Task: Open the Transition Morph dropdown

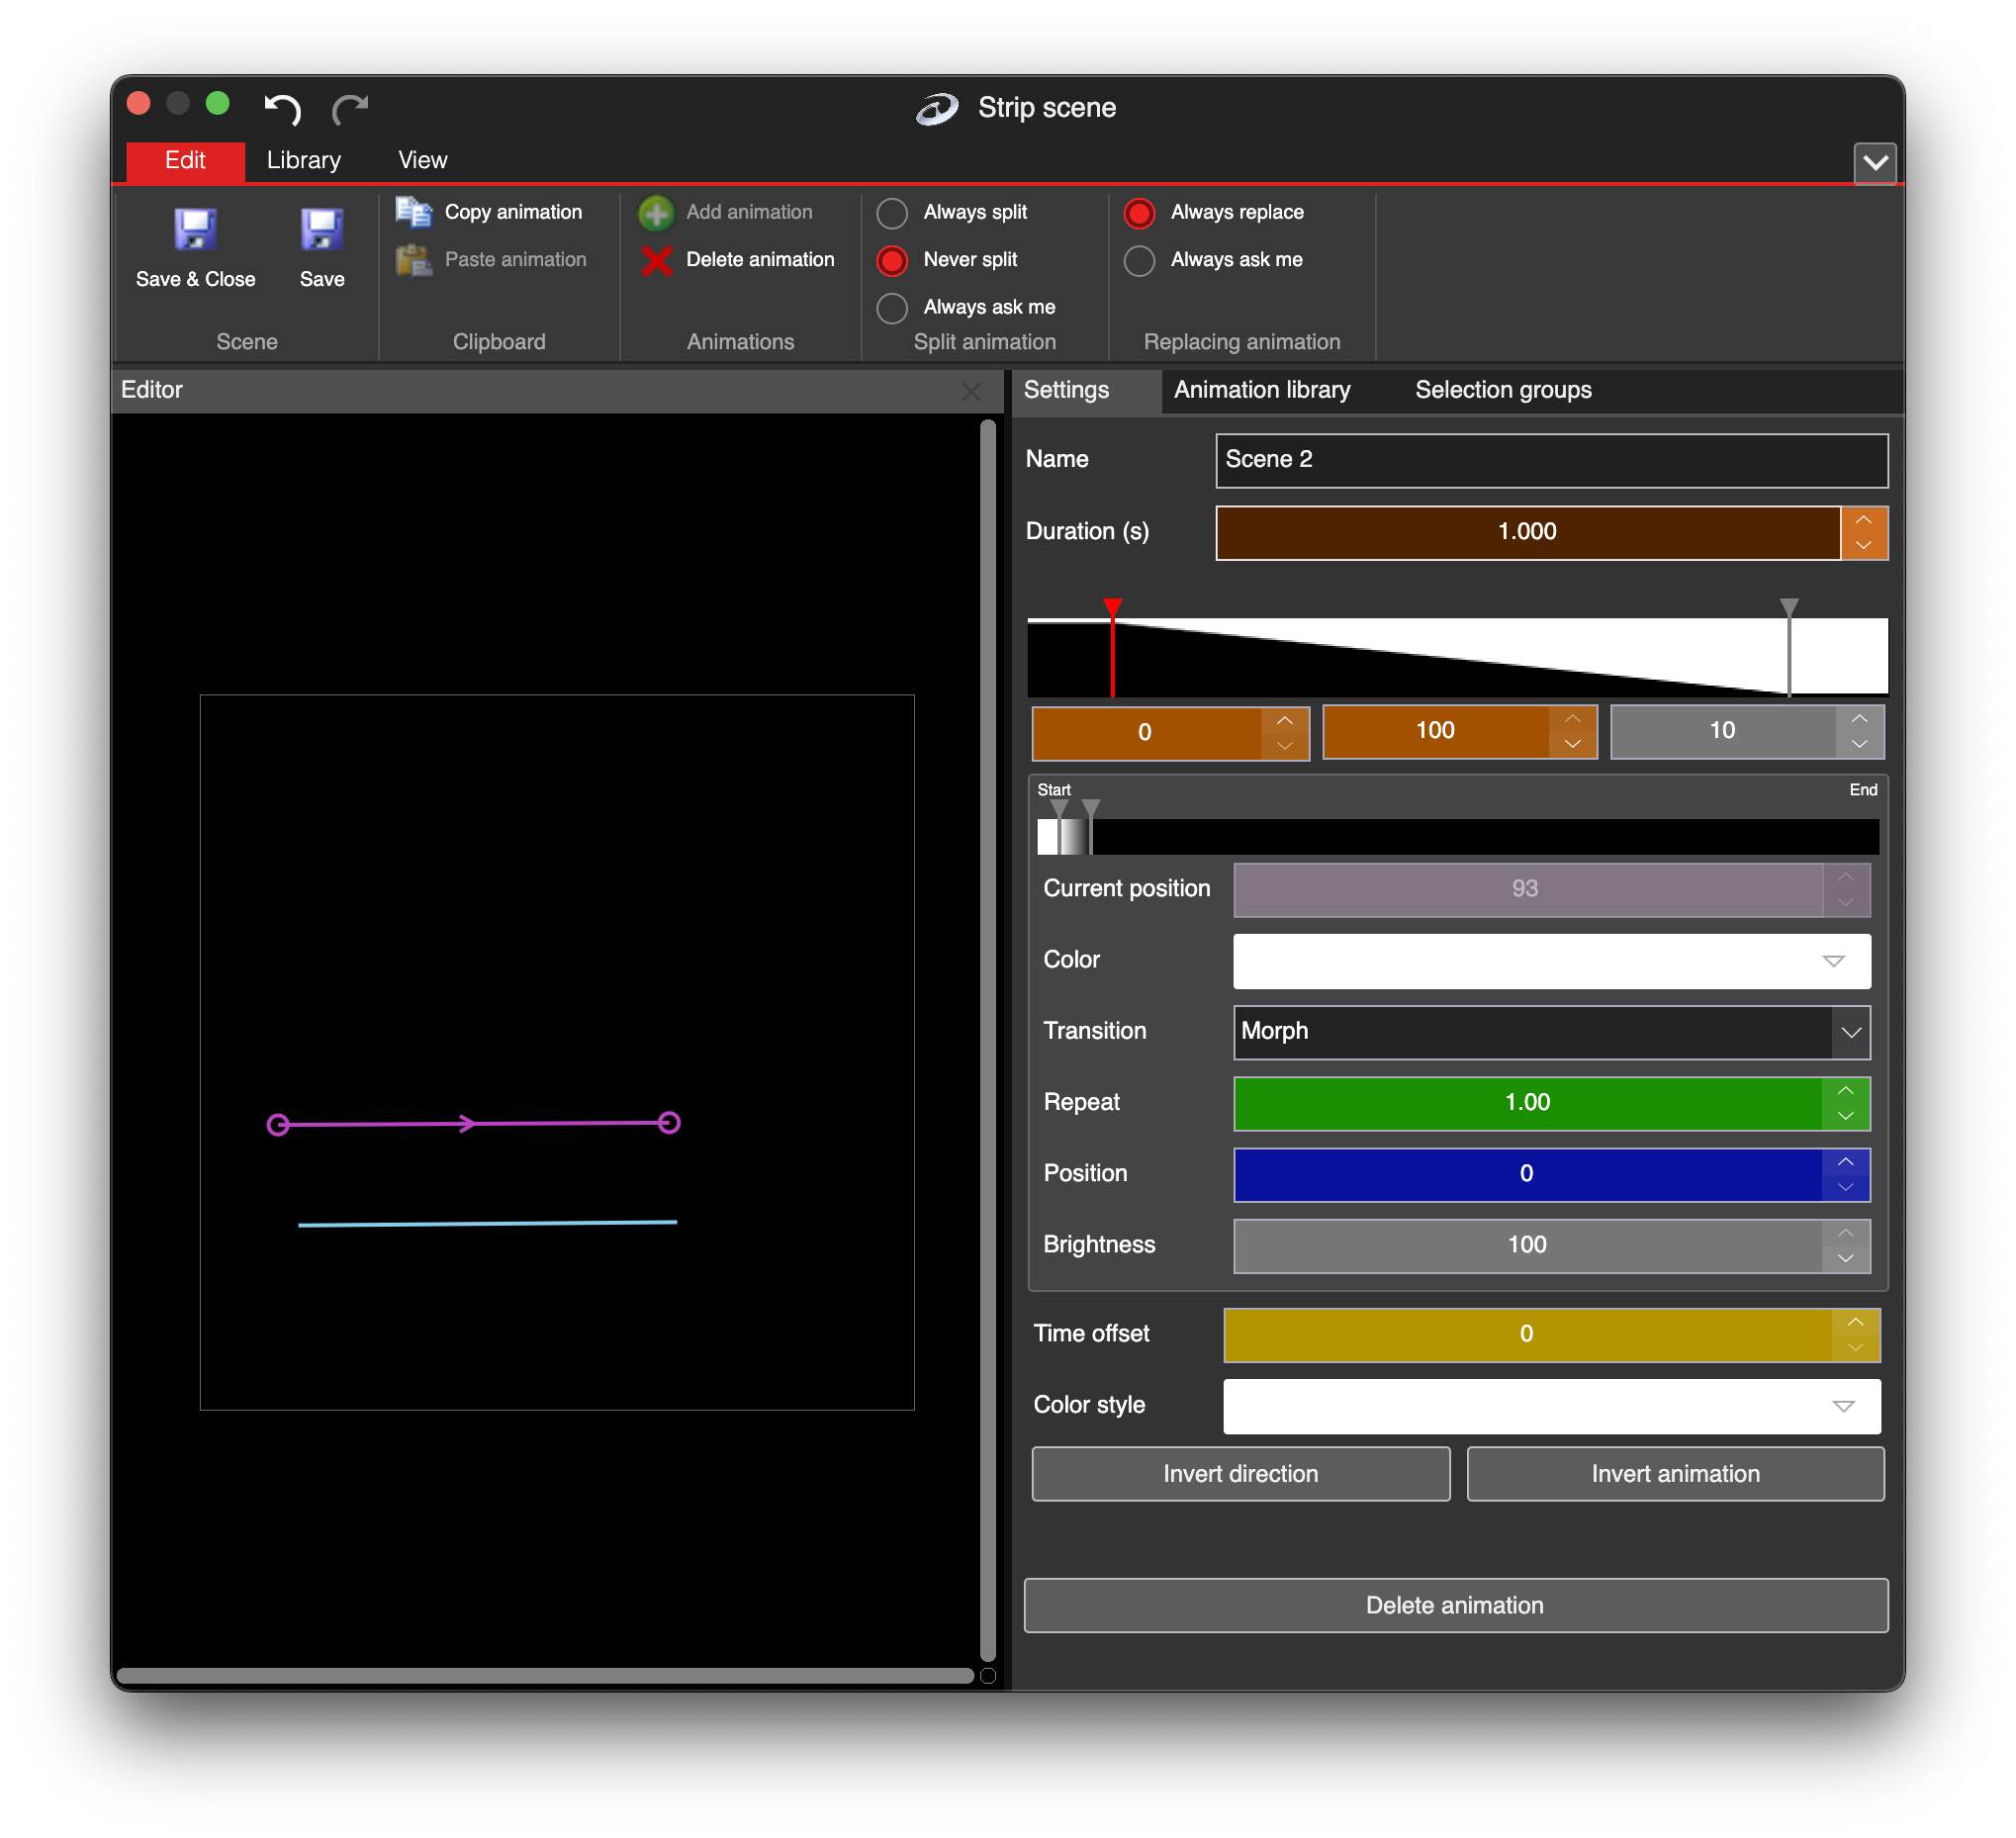Action: [1551, 1032]
